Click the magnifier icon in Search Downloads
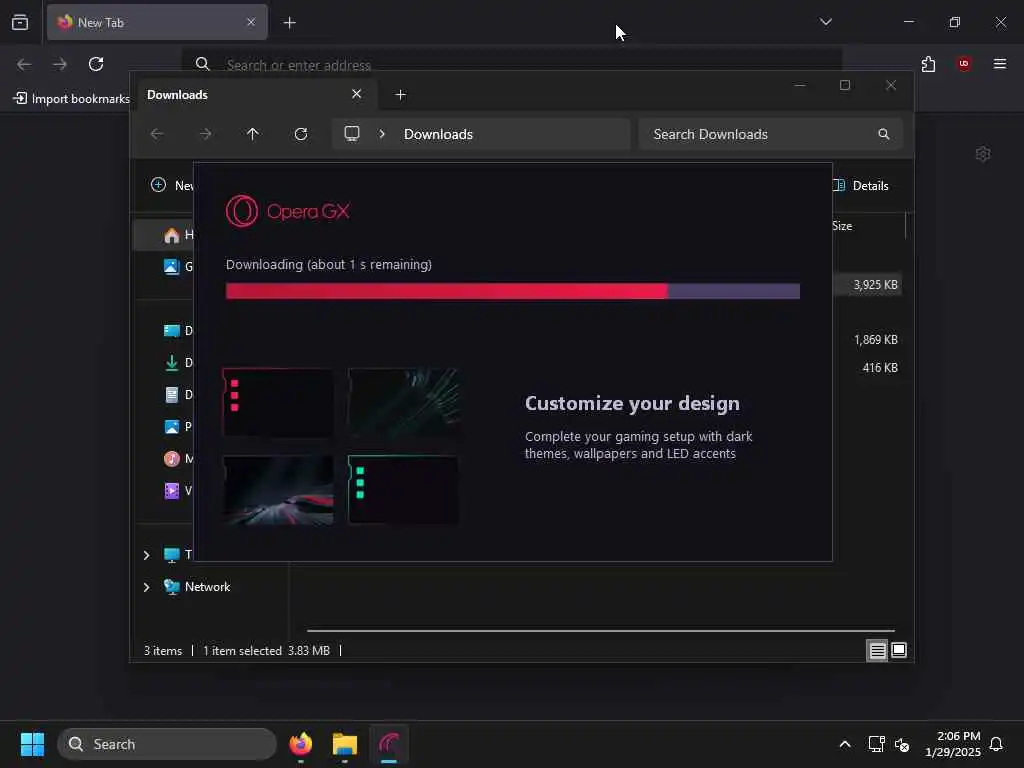 pyautogui.click(x=884, y=134)
